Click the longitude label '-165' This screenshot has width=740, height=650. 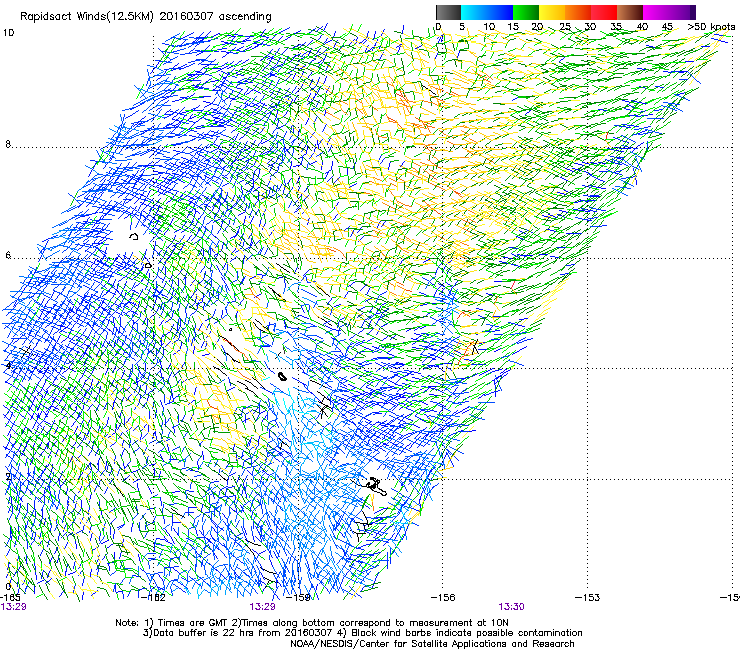[x=9, y=598]
